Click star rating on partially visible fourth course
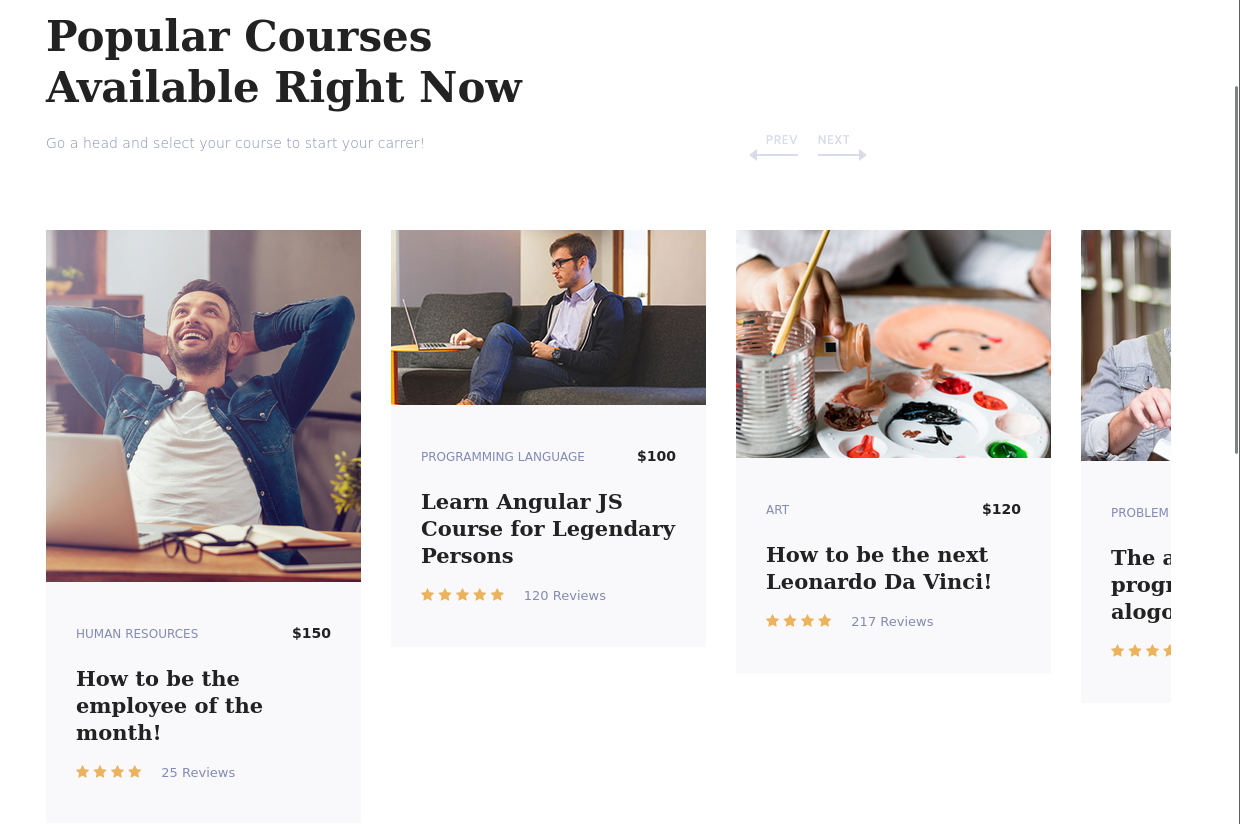 click(x=1141, y=651)
